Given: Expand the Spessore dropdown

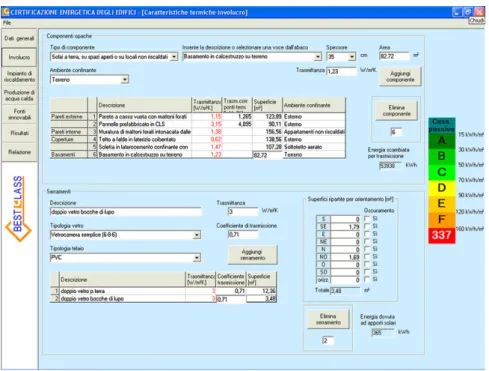Looking at the screenshot, I should click(352, 57).
